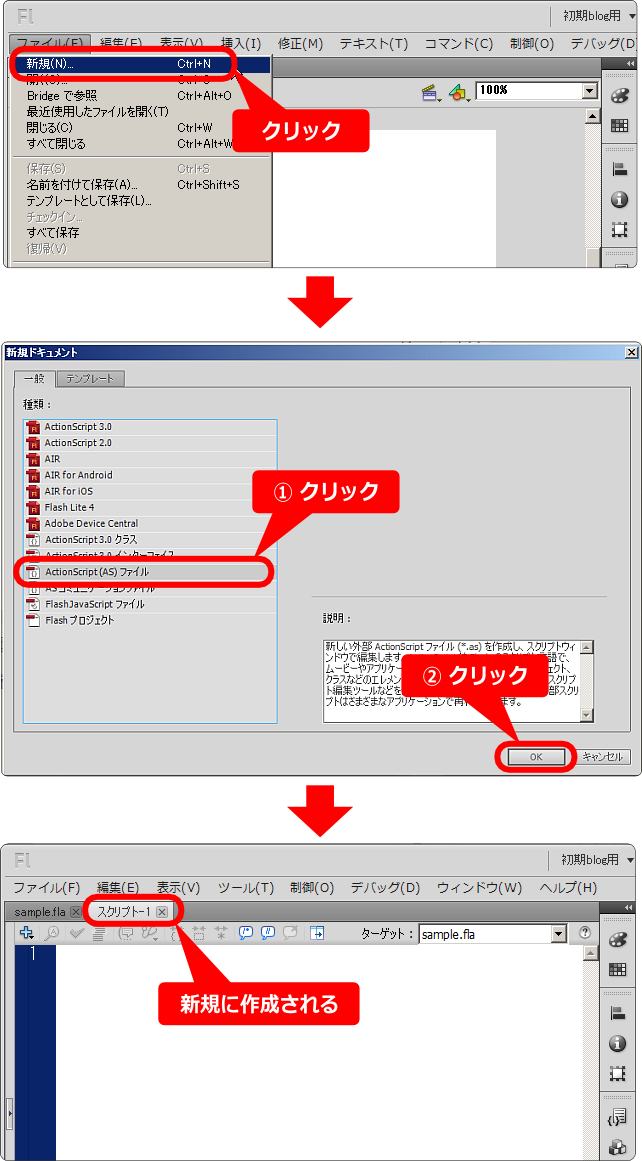The image size is (642, 1161).
Task: Click description box scrollbar down arrow
Action: click(x=587, y=715)
